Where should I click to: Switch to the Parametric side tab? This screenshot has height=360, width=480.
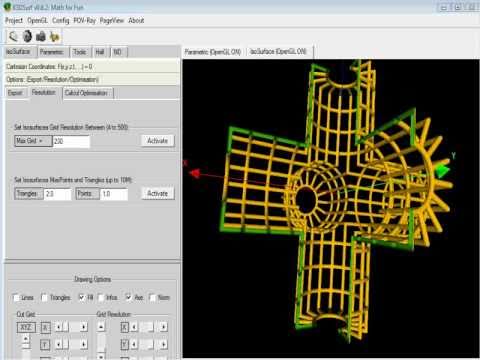pos(52,52)
